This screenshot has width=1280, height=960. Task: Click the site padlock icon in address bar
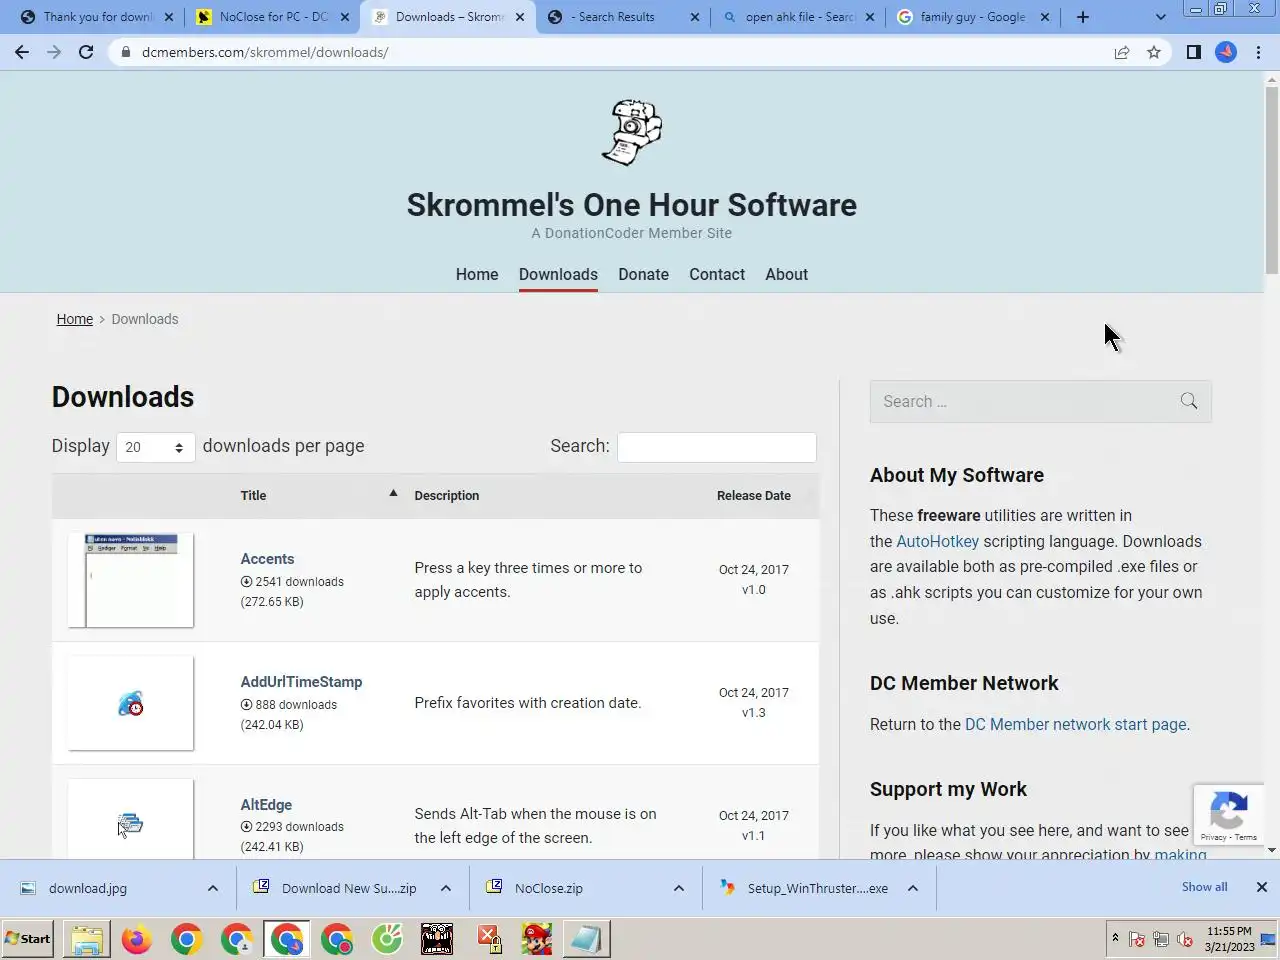[x=125, y=52]
